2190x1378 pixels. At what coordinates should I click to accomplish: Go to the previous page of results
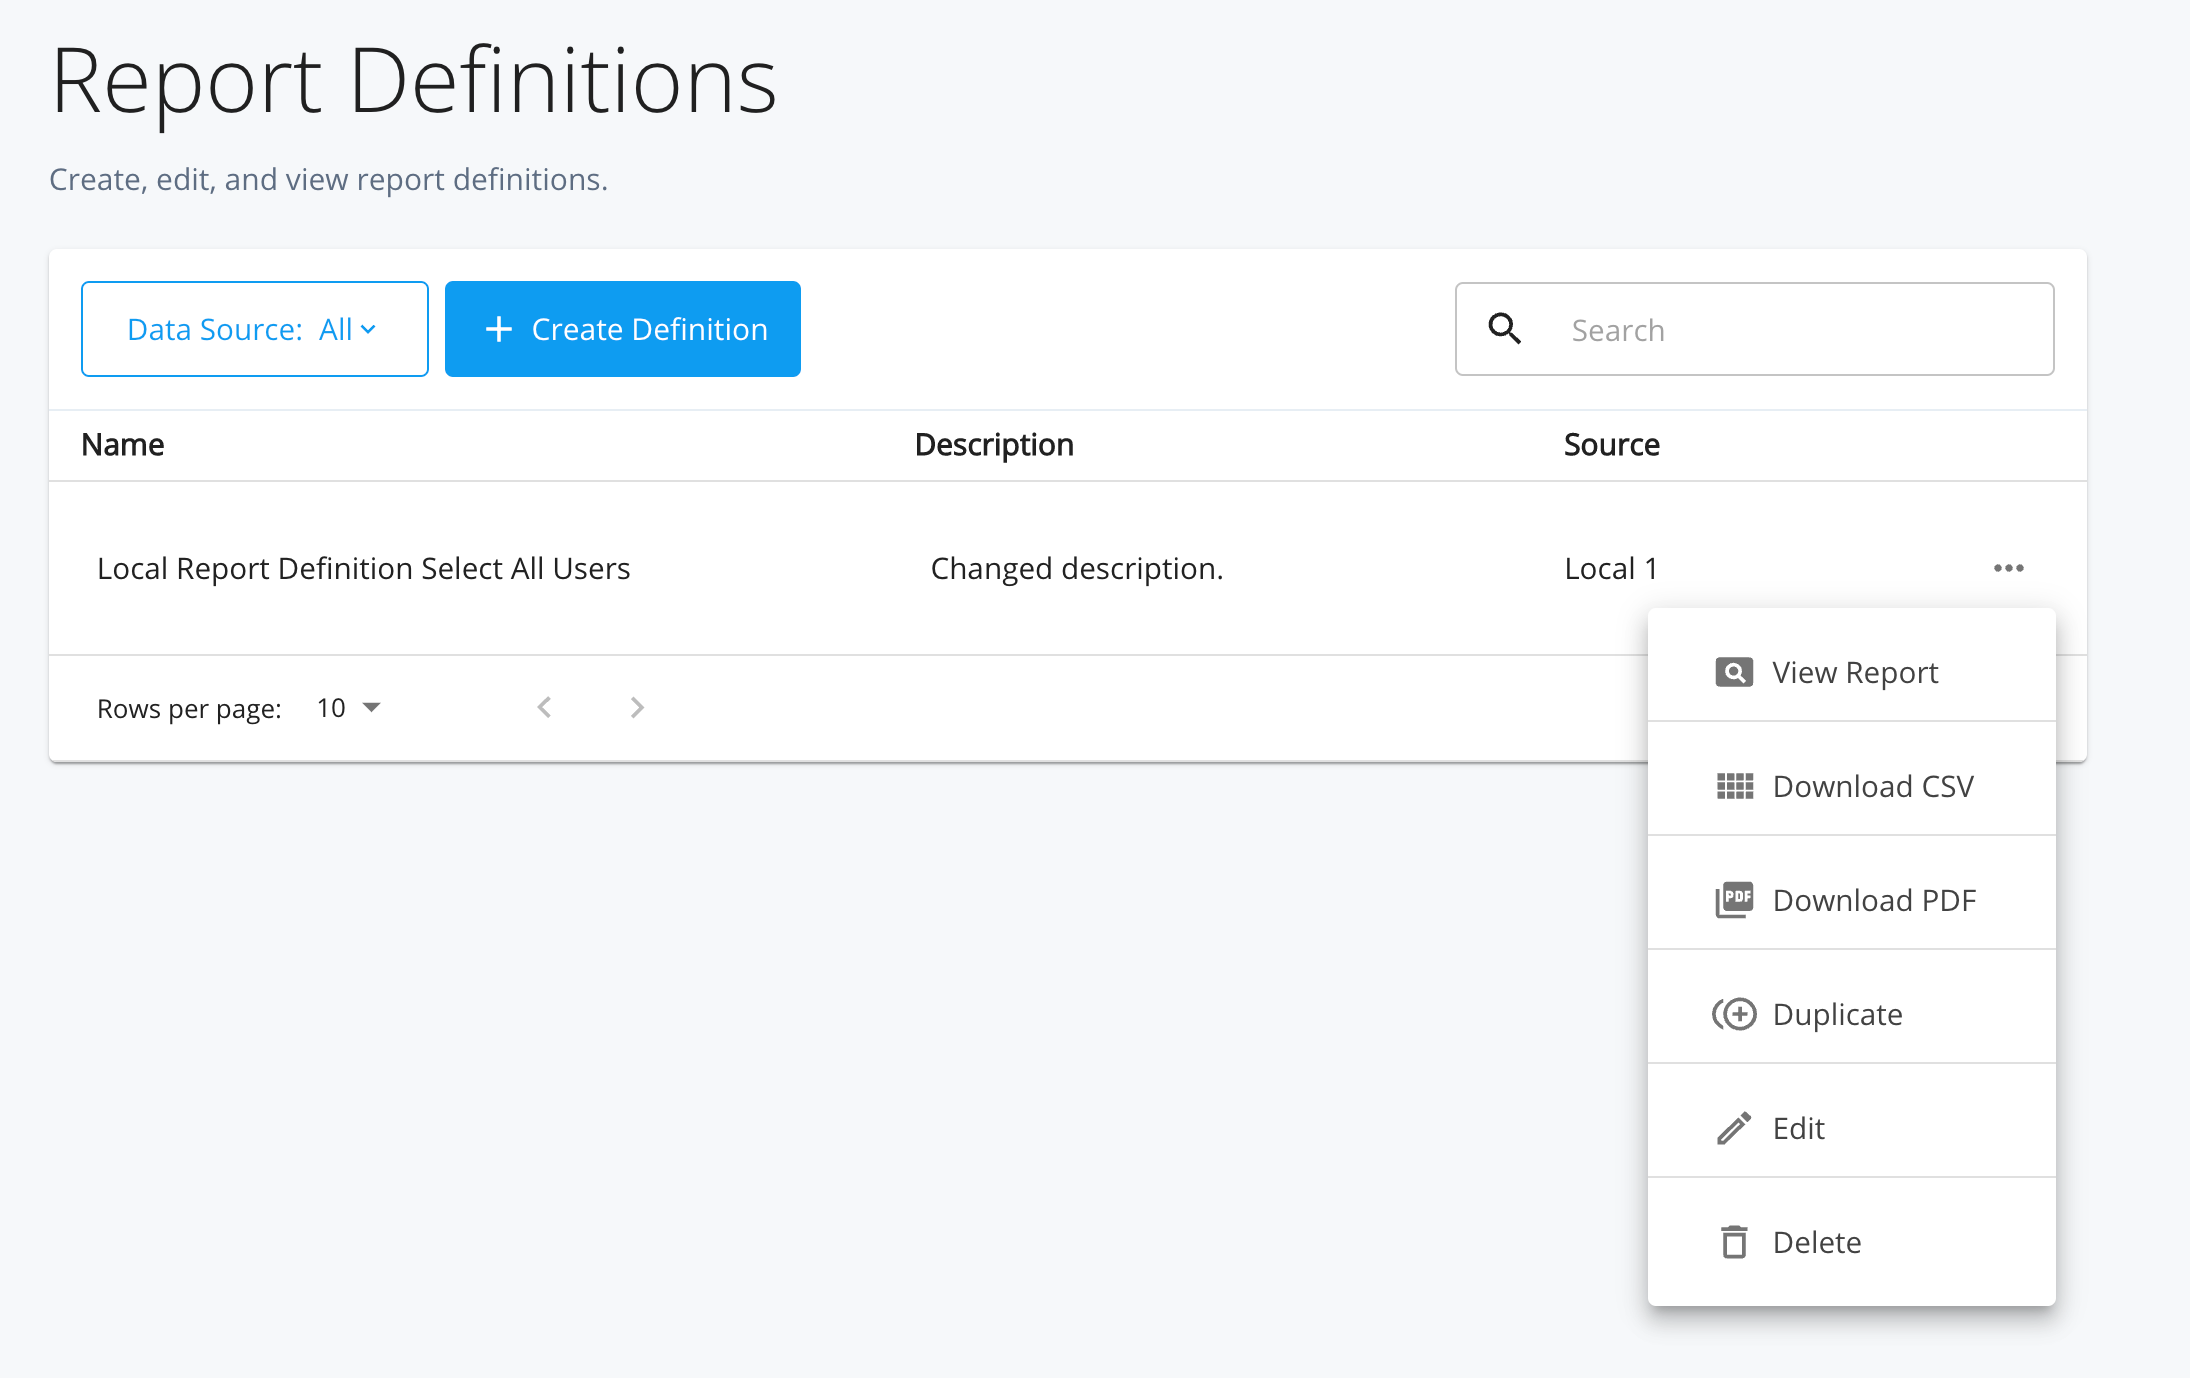tap(544, 707)
